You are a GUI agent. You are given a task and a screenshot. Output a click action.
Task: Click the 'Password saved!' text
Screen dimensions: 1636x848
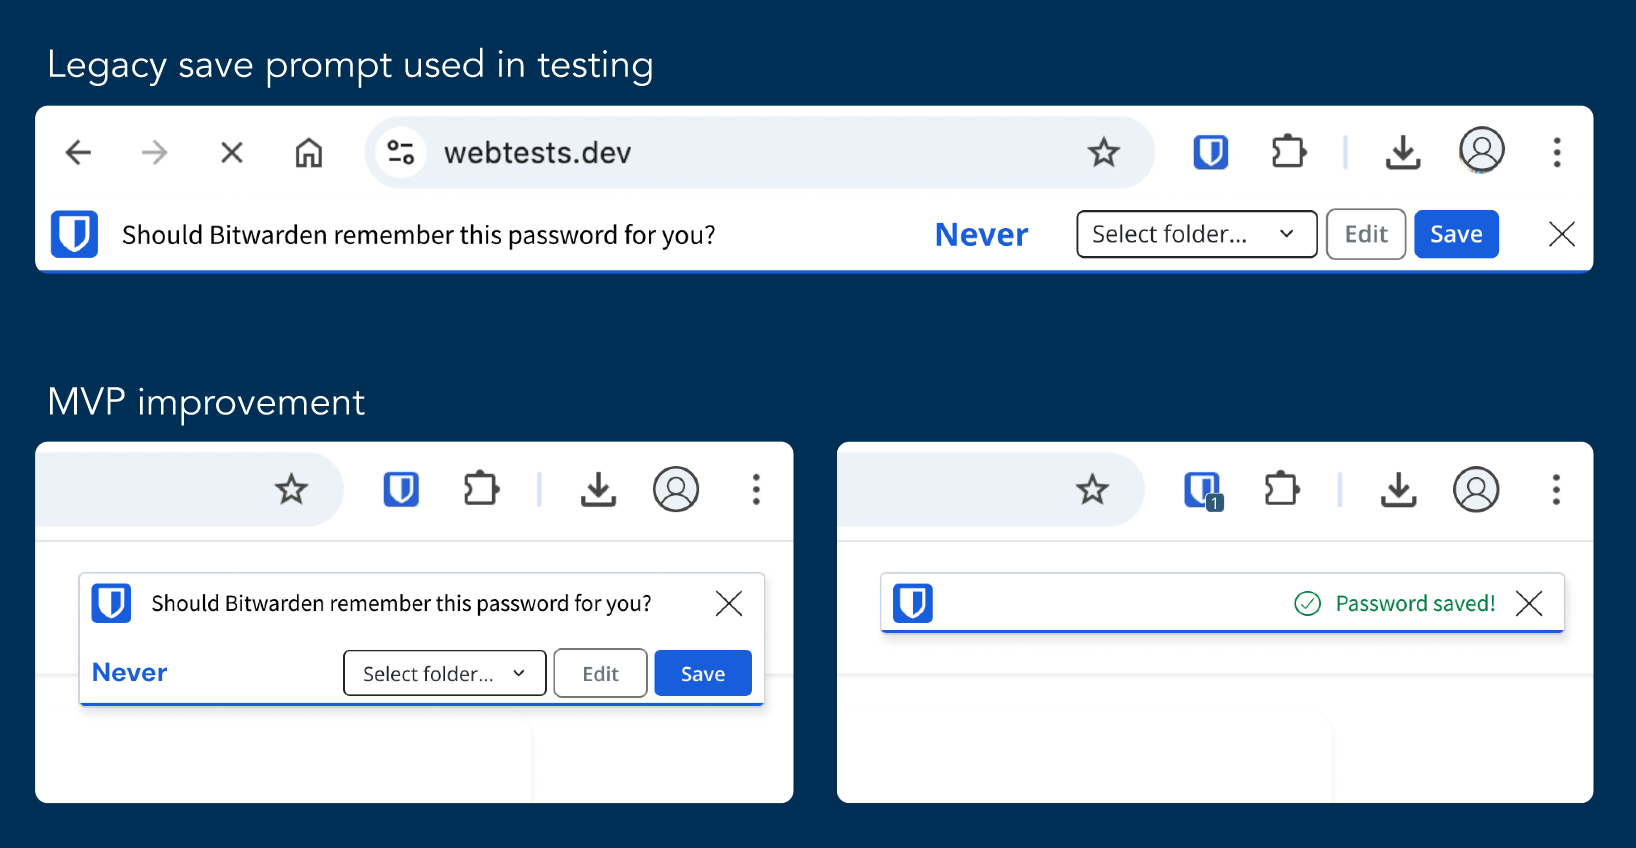(x=1415, y=603)
